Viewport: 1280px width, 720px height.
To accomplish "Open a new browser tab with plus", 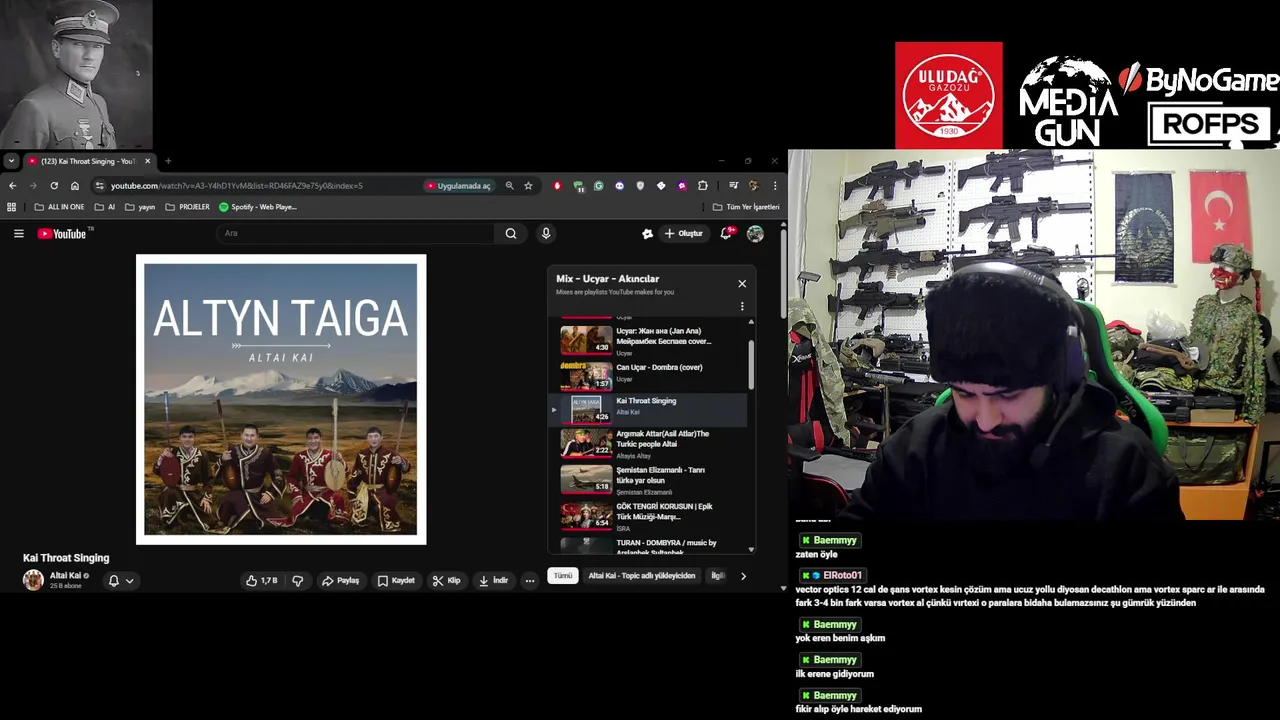I will tap(168, 161).
